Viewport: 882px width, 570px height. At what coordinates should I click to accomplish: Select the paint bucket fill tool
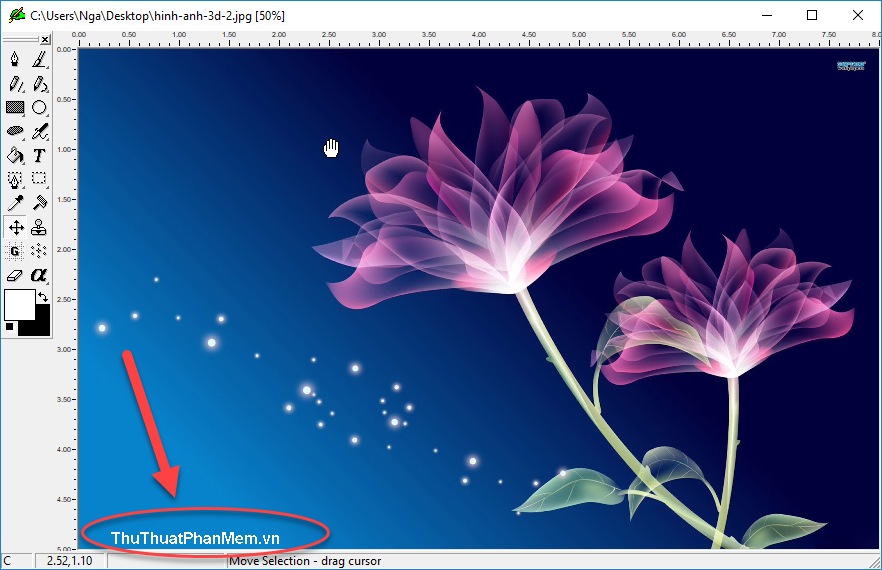coord(15,155)
